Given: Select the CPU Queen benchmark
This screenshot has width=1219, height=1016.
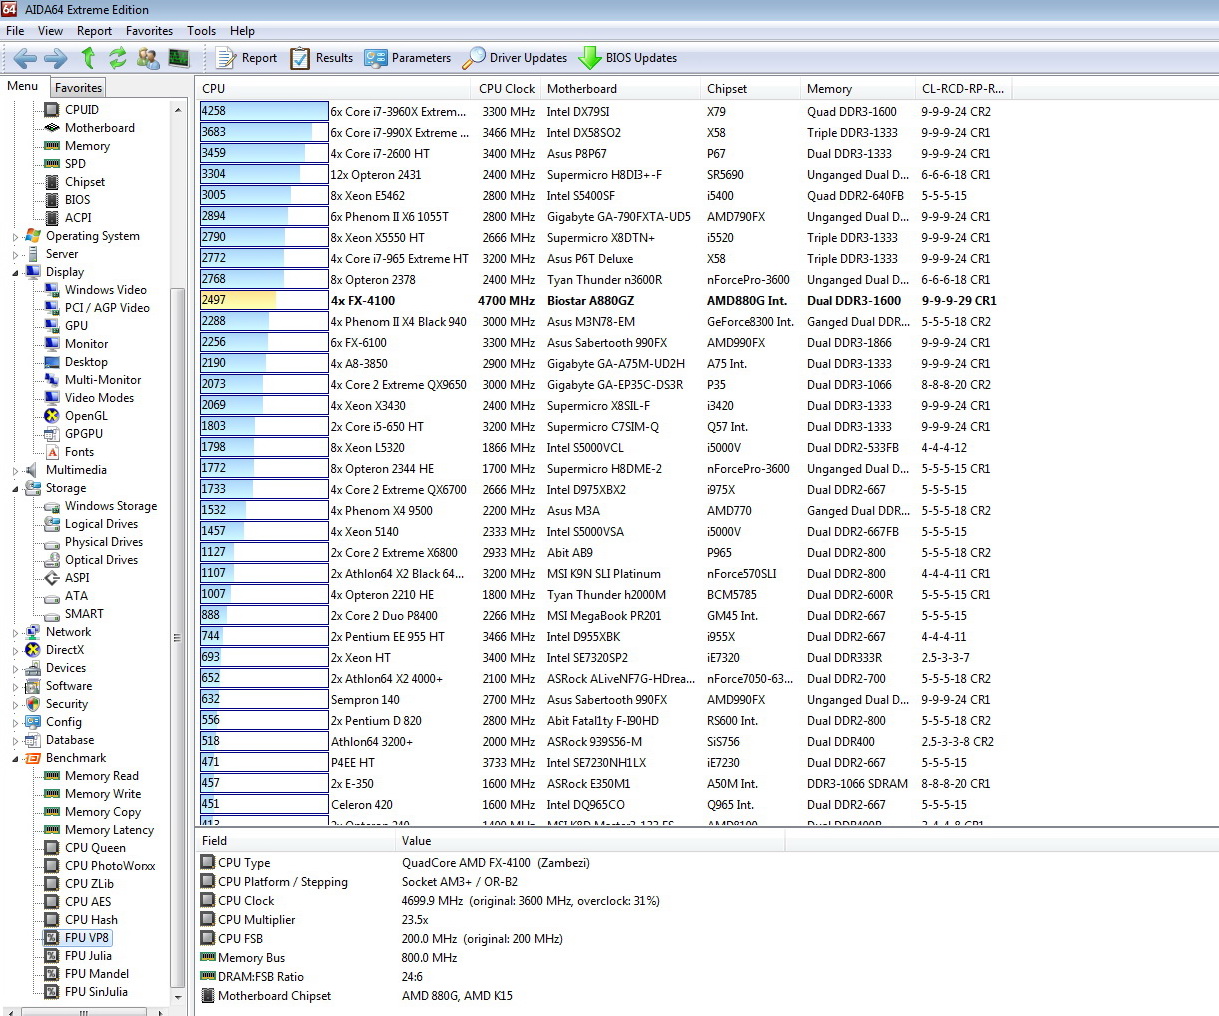Looking at the screenshot, I should click(x=95, y=848).
